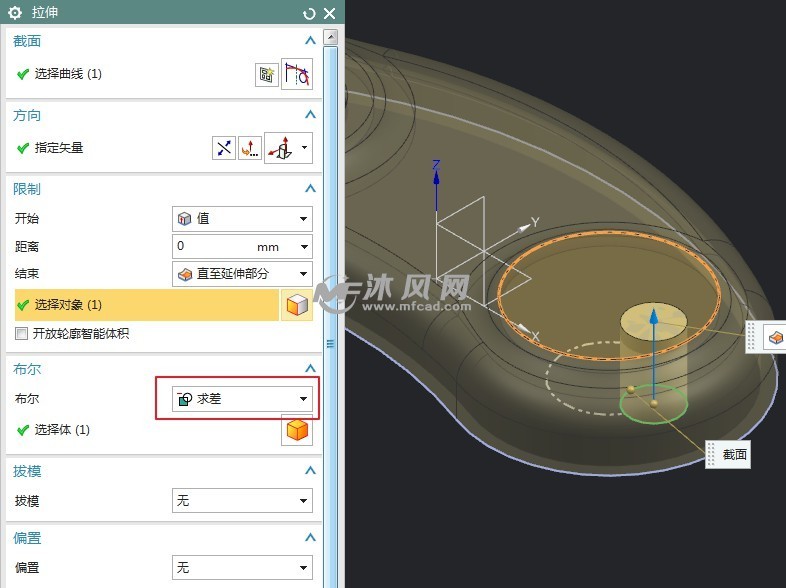Click the Z axis label of the coordinate system

(436, 164)
